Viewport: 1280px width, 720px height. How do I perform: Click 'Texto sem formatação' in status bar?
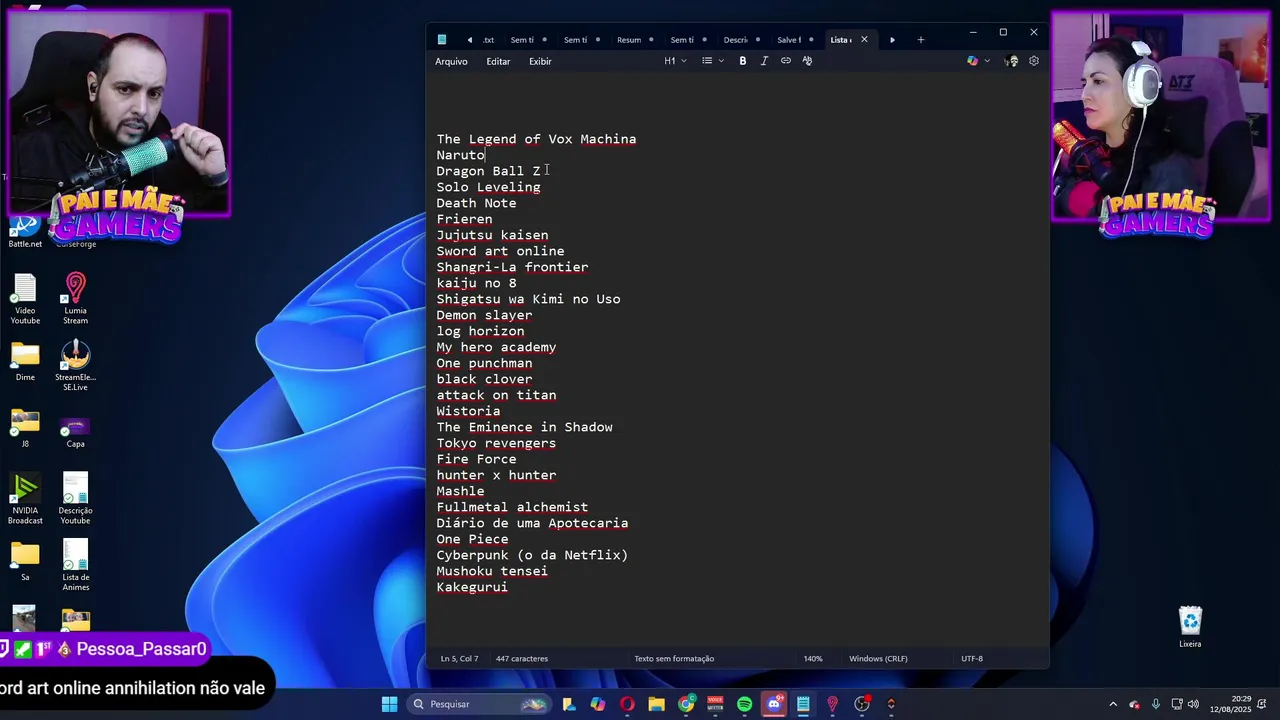click(674, 659)
